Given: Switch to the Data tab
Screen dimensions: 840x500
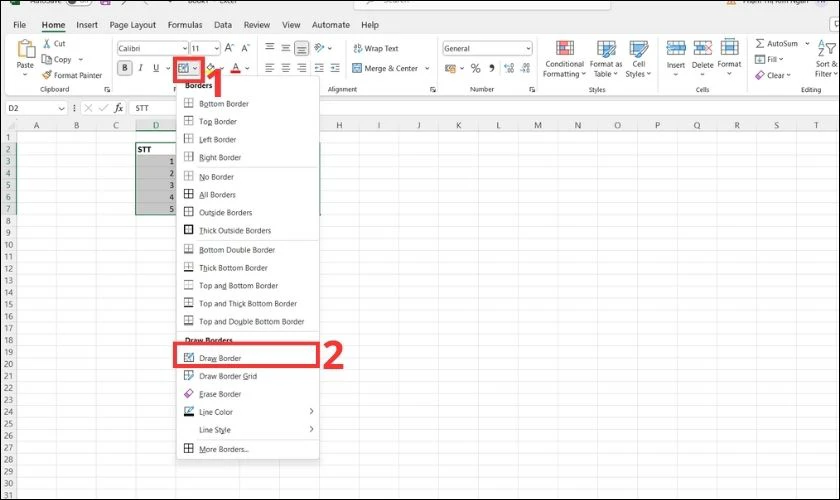Looking at the screenshot, I should [223, 25].
